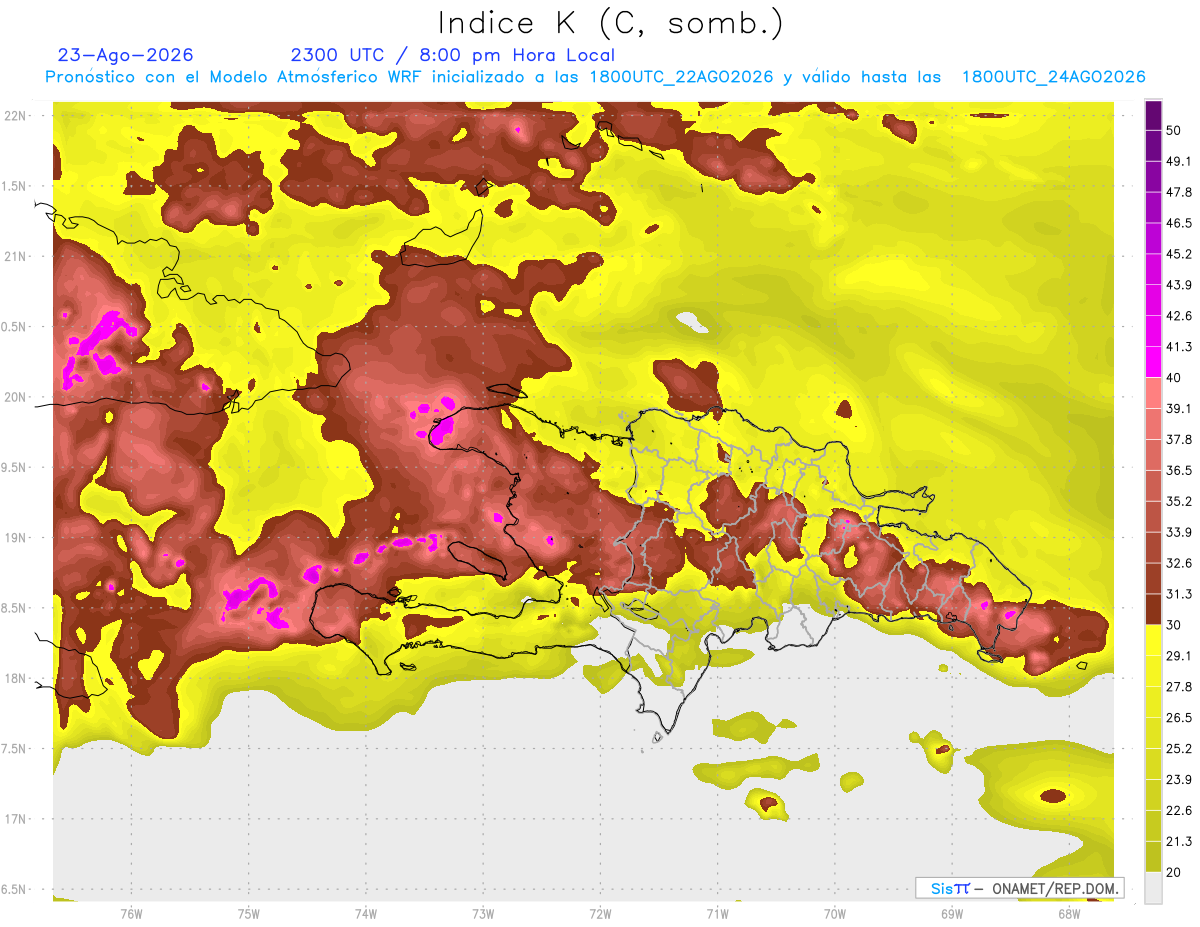The image size is (1200, 927).
Task: Click the dark purple colorbar swatch above 50
Action: [1153, 115]
